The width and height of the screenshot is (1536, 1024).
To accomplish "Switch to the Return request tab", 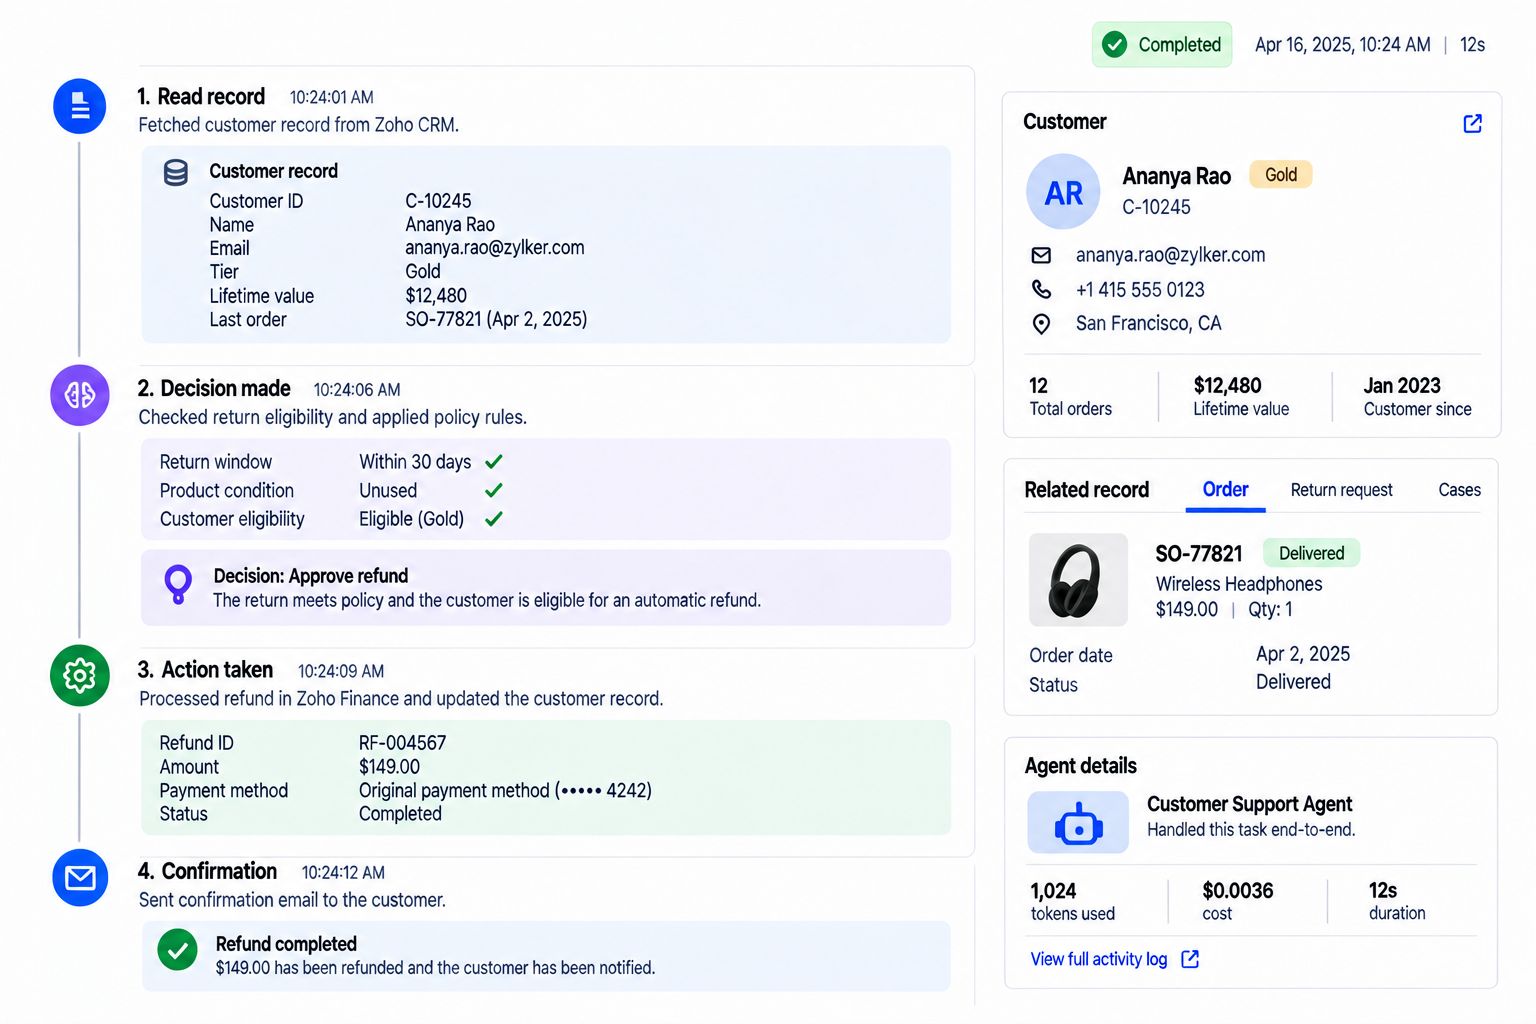I will tap(1341, 490).
